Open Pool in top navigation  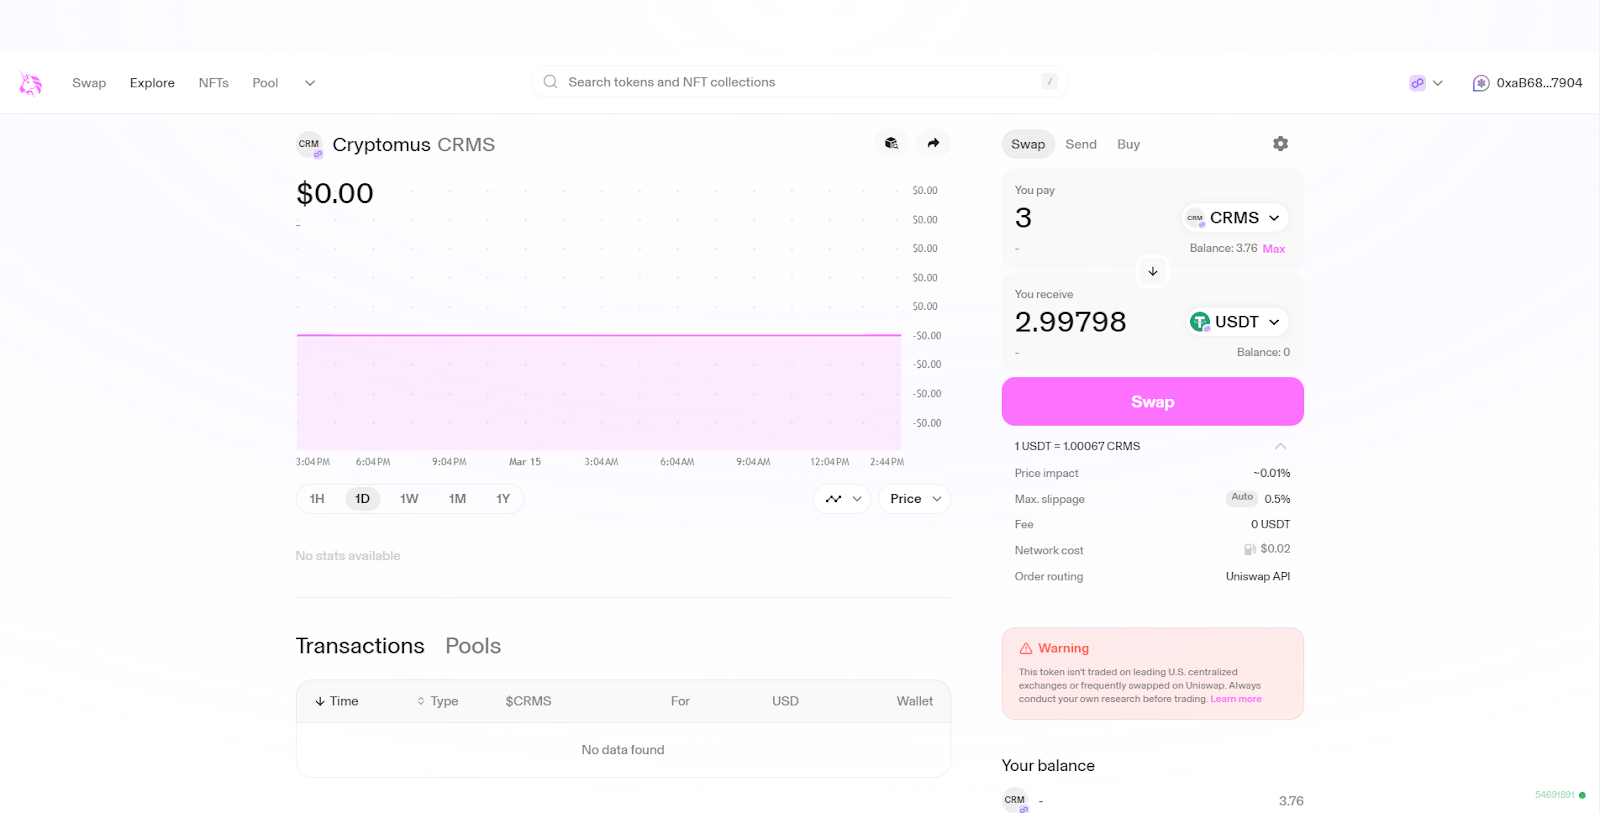(265, 83)
